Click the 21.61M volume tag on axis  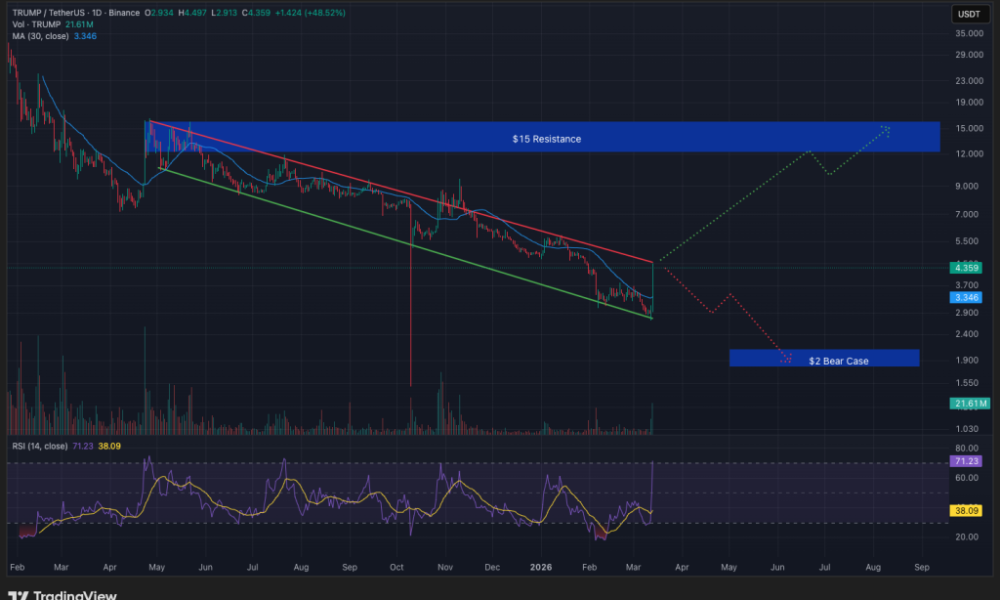tap(968, 403)
